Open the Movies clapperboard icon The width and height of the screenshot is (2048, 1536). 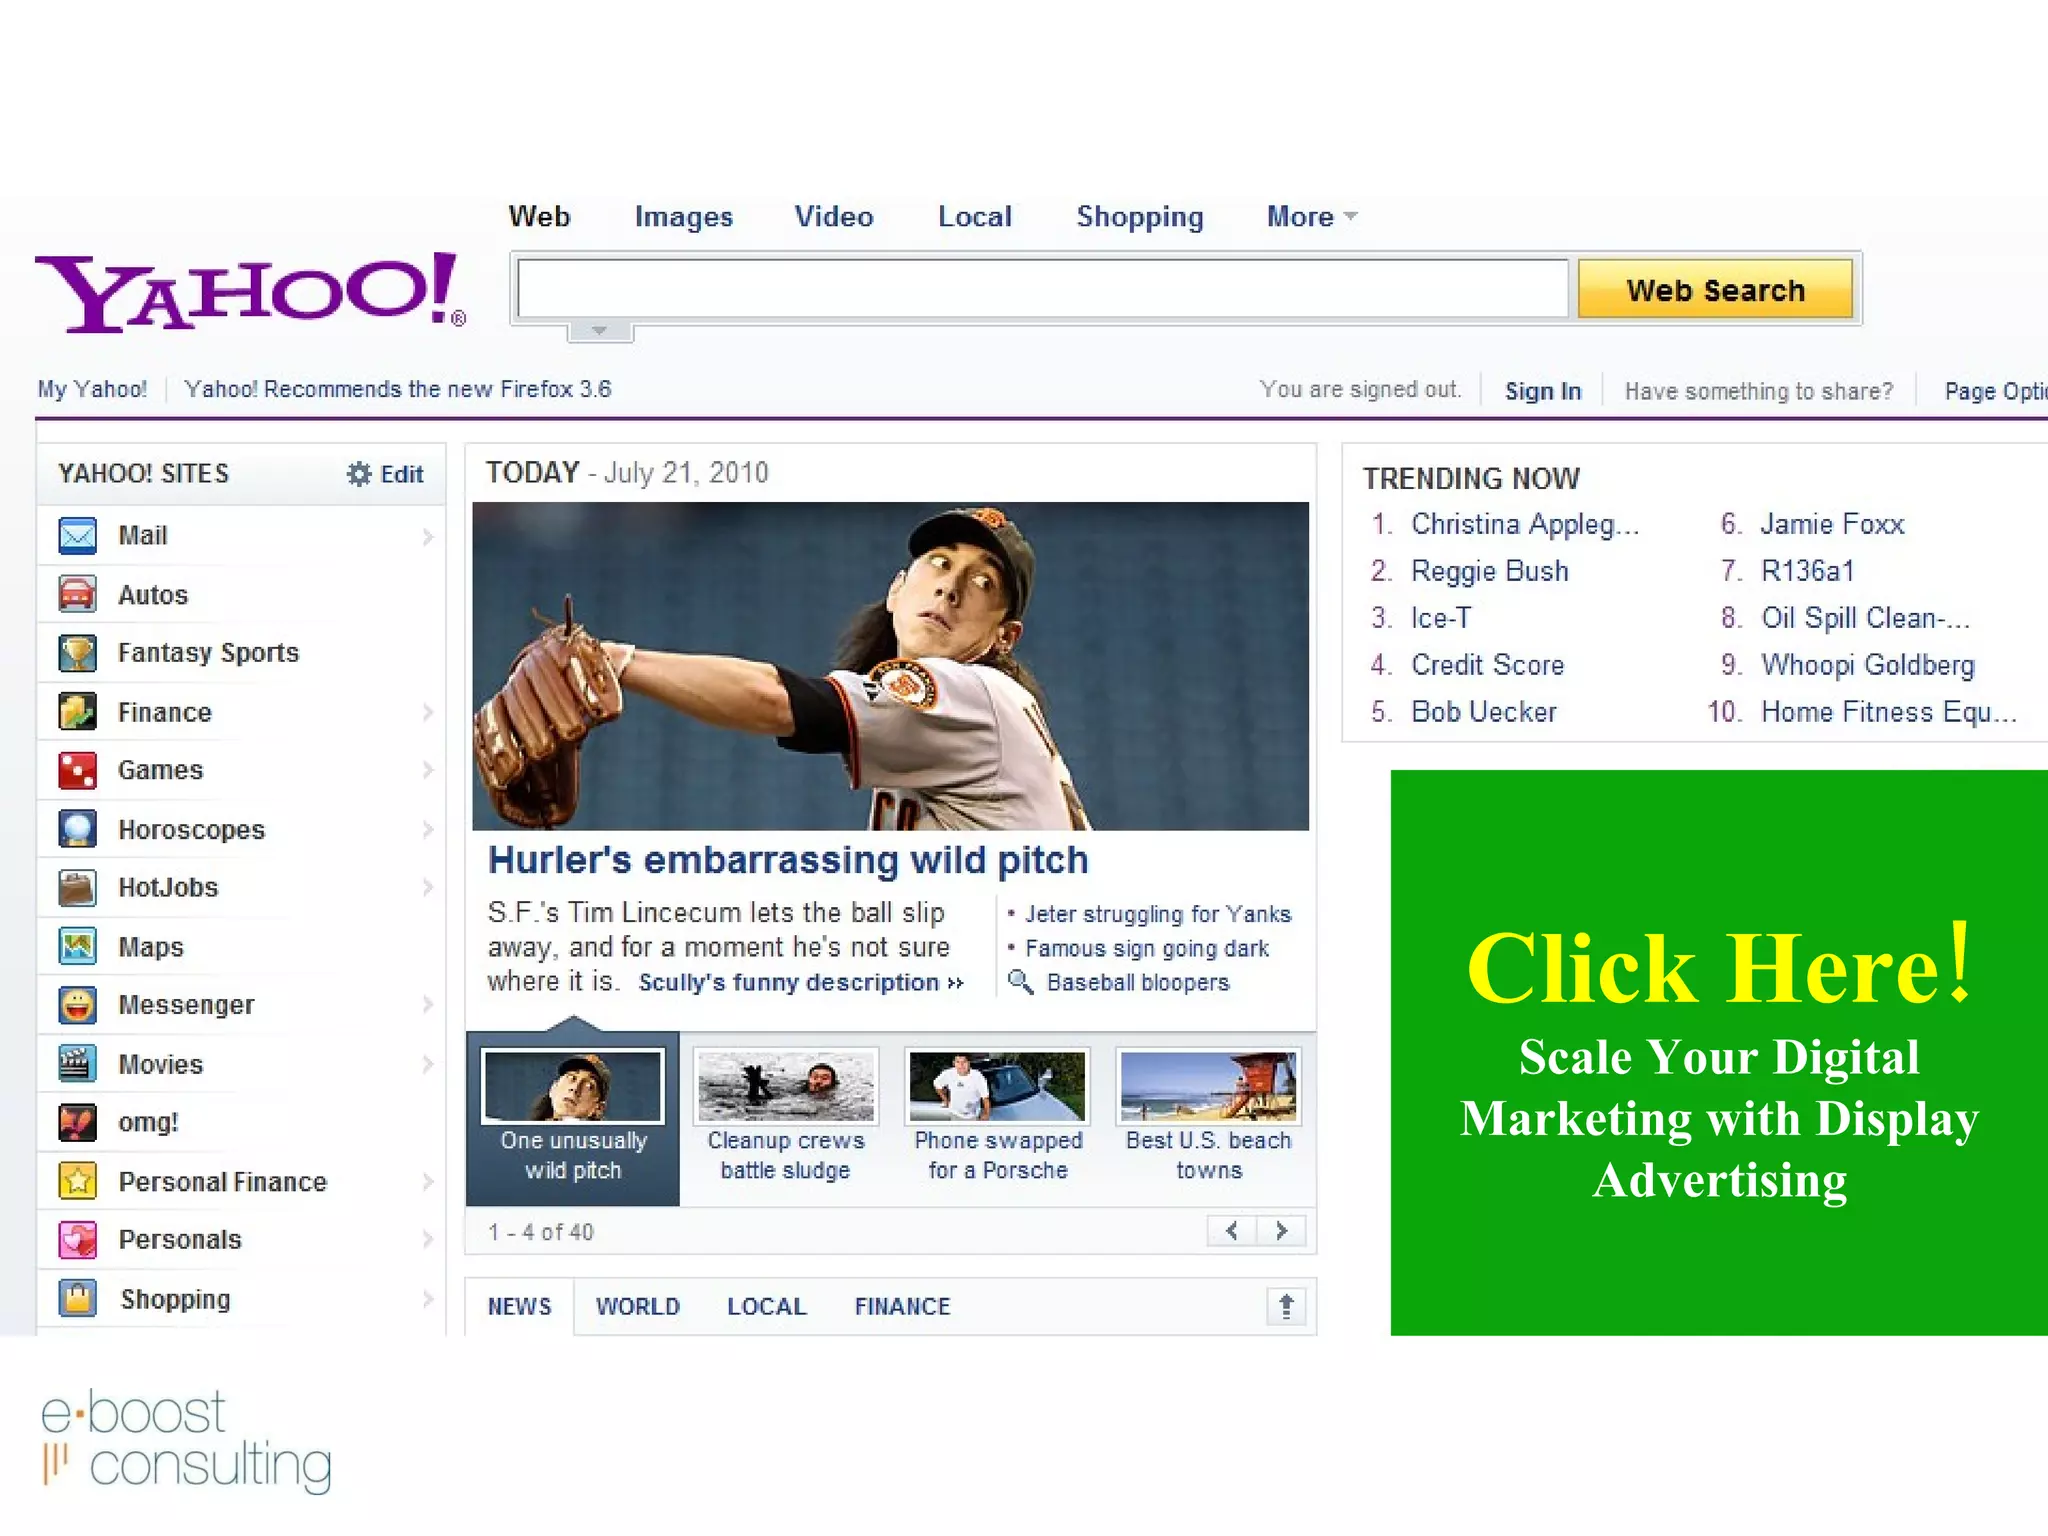[x=77, y=1063]
